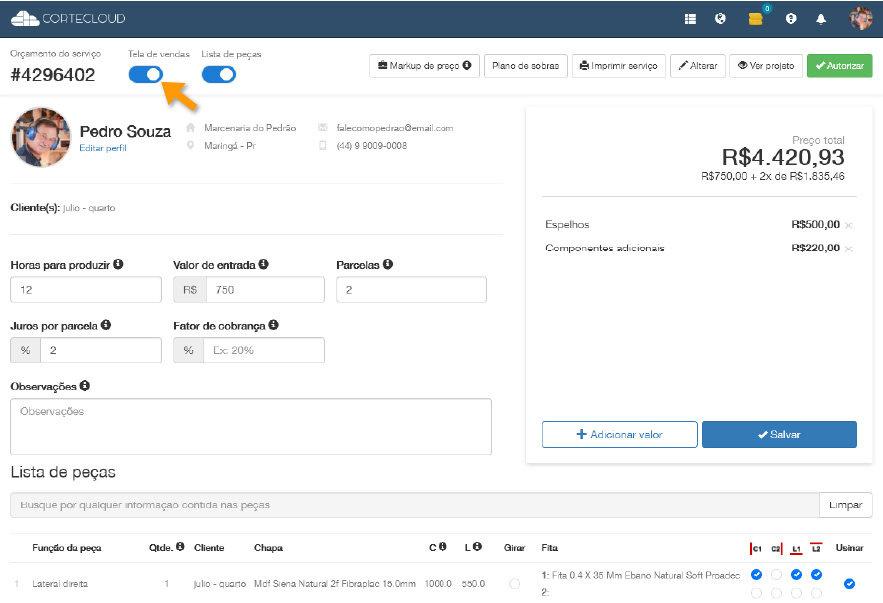This screenshot has height=603, width=883.
Task: Click the falecomopedrao@email.com address
Action: (395, 128)
